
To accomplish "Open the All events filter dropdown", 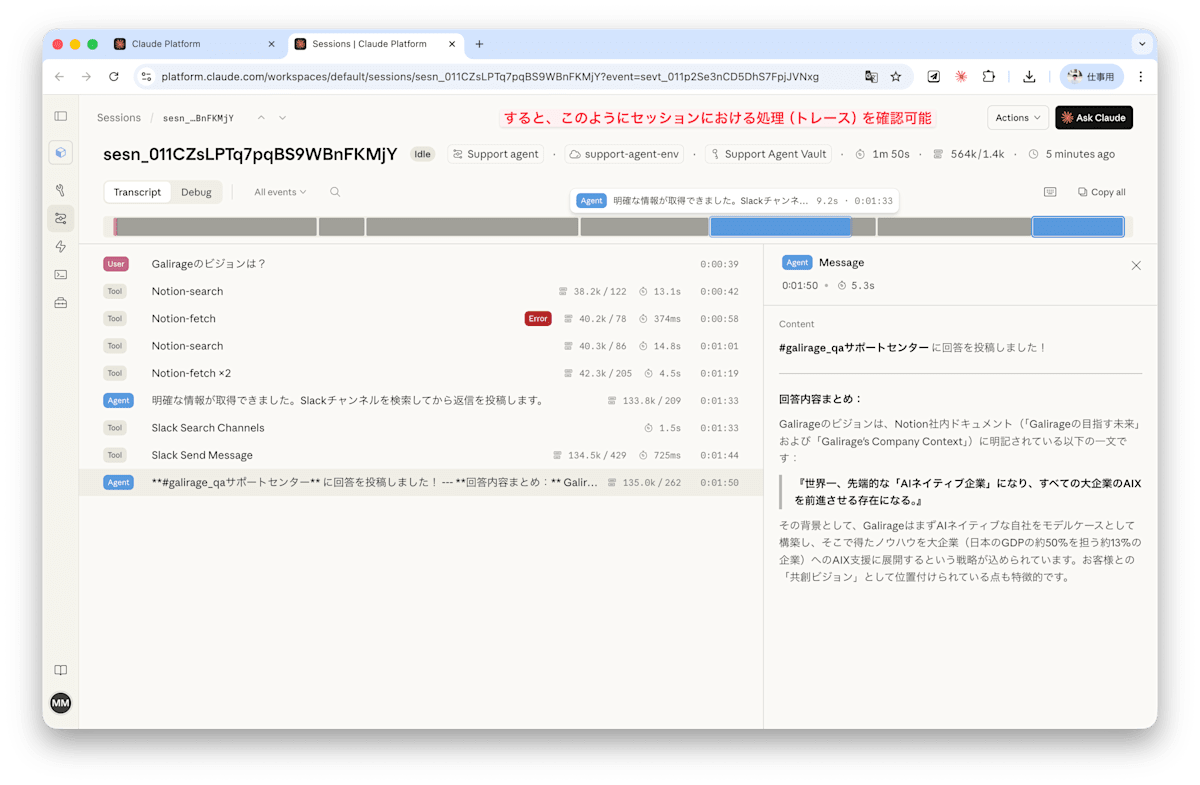I will [280, 192].
